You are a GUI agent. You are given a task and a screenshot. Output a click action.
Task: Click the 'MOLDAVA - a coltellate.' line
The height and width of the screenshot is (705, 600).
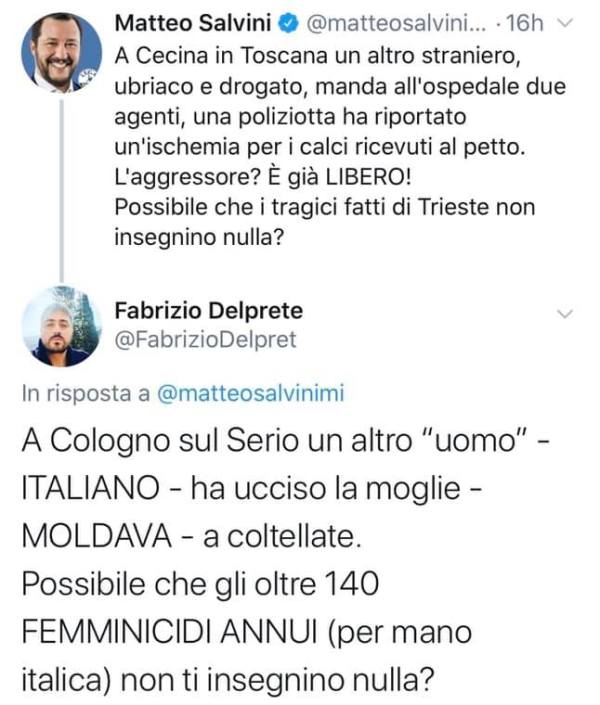pos(192,536)
